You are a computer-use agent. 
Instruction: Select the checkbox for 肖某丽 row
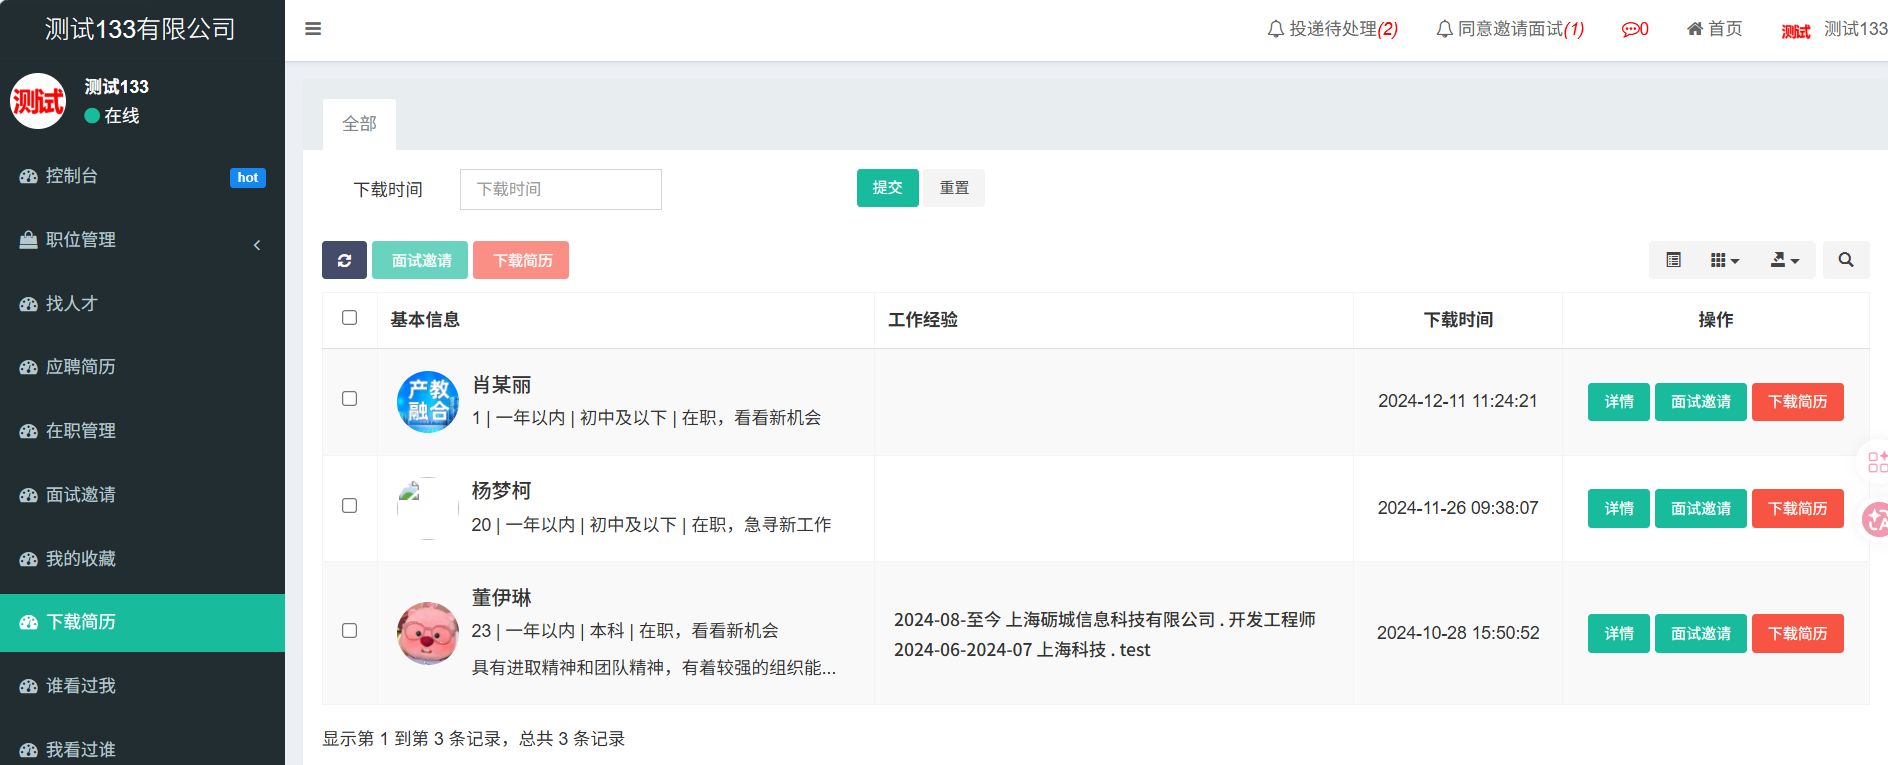coord(349,399)
